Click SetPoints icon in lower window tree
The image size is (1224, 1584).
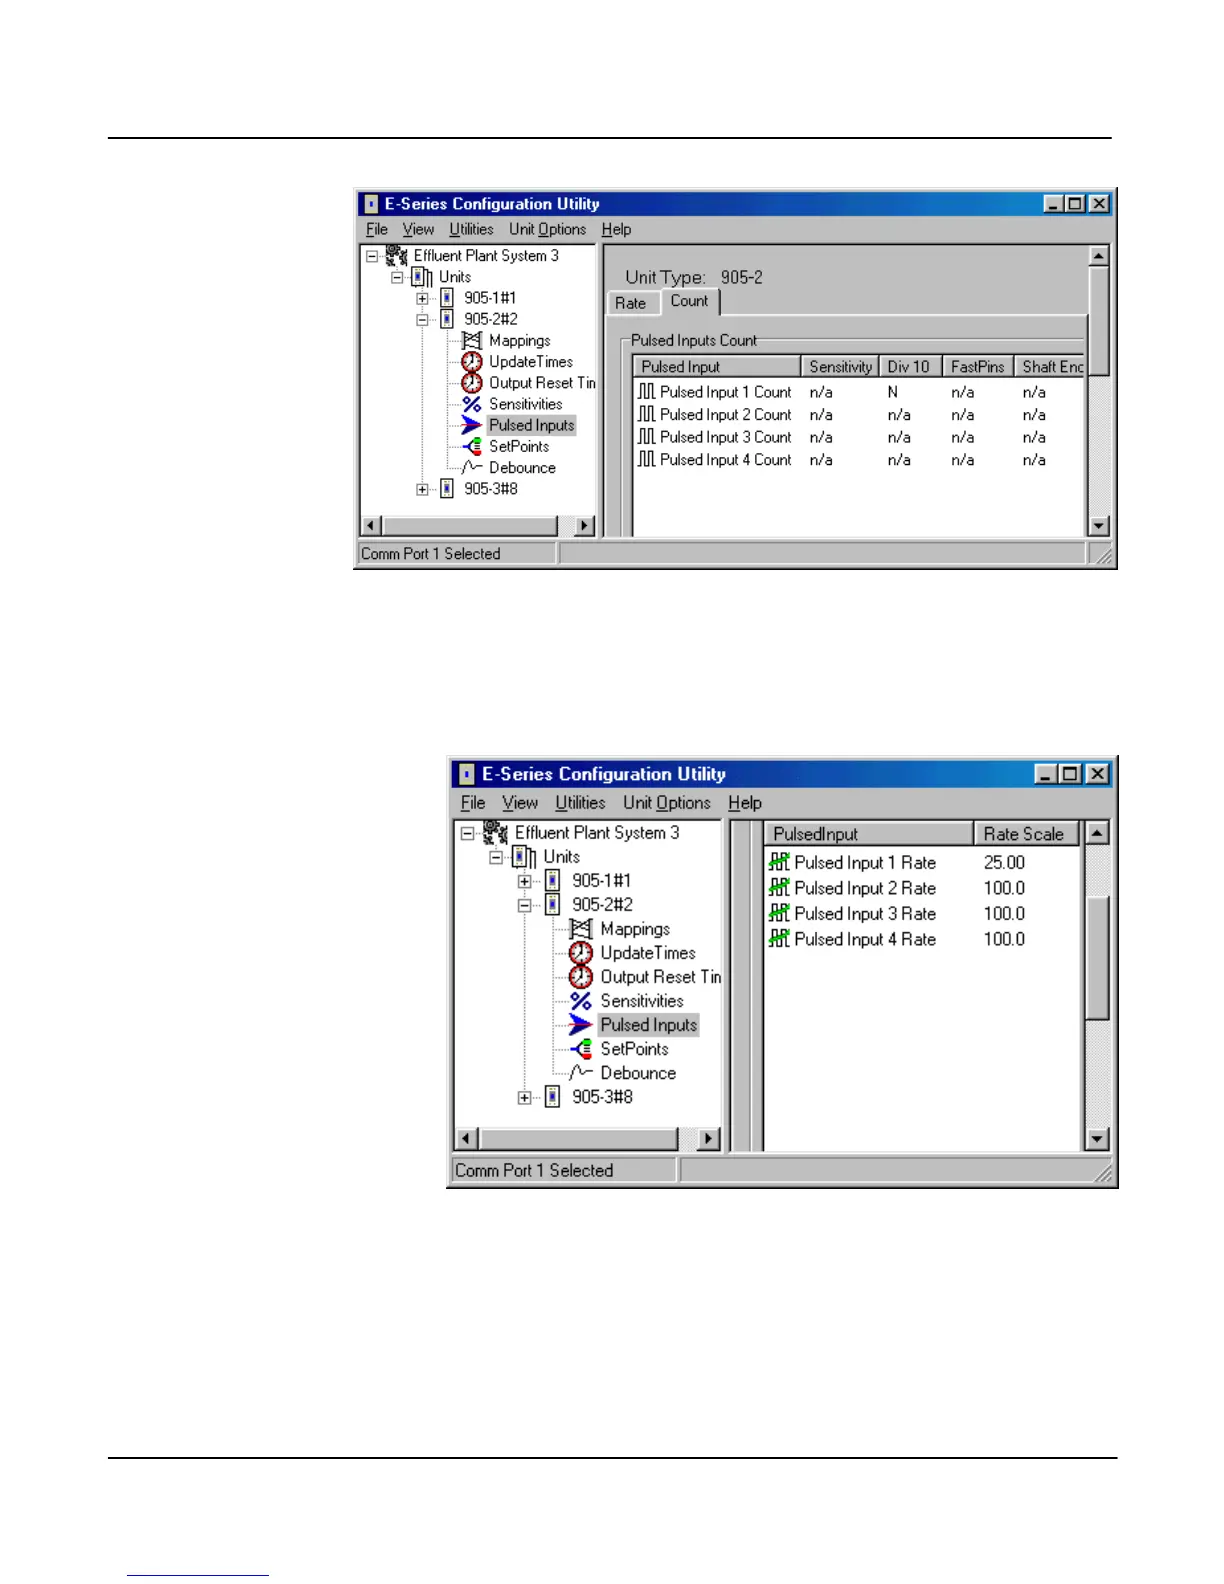[581, 1049]
